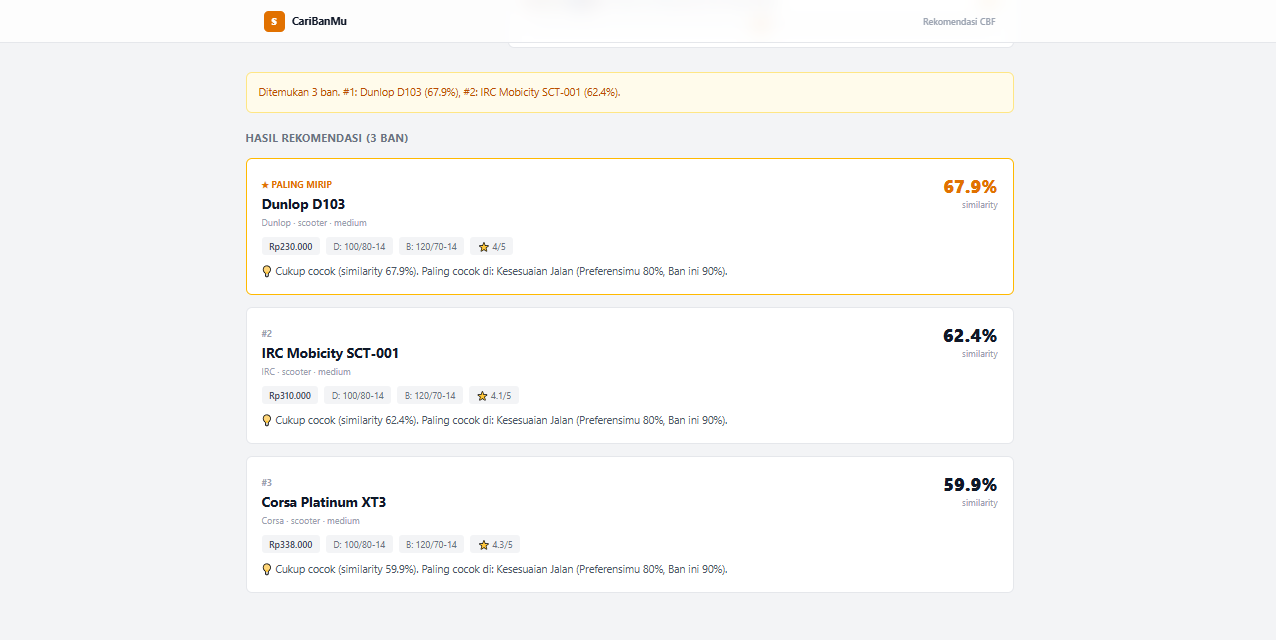This screenshot has height=640, width=1276.
Task: Open the Dunlop D103 tire title
Action: point(303,204)
